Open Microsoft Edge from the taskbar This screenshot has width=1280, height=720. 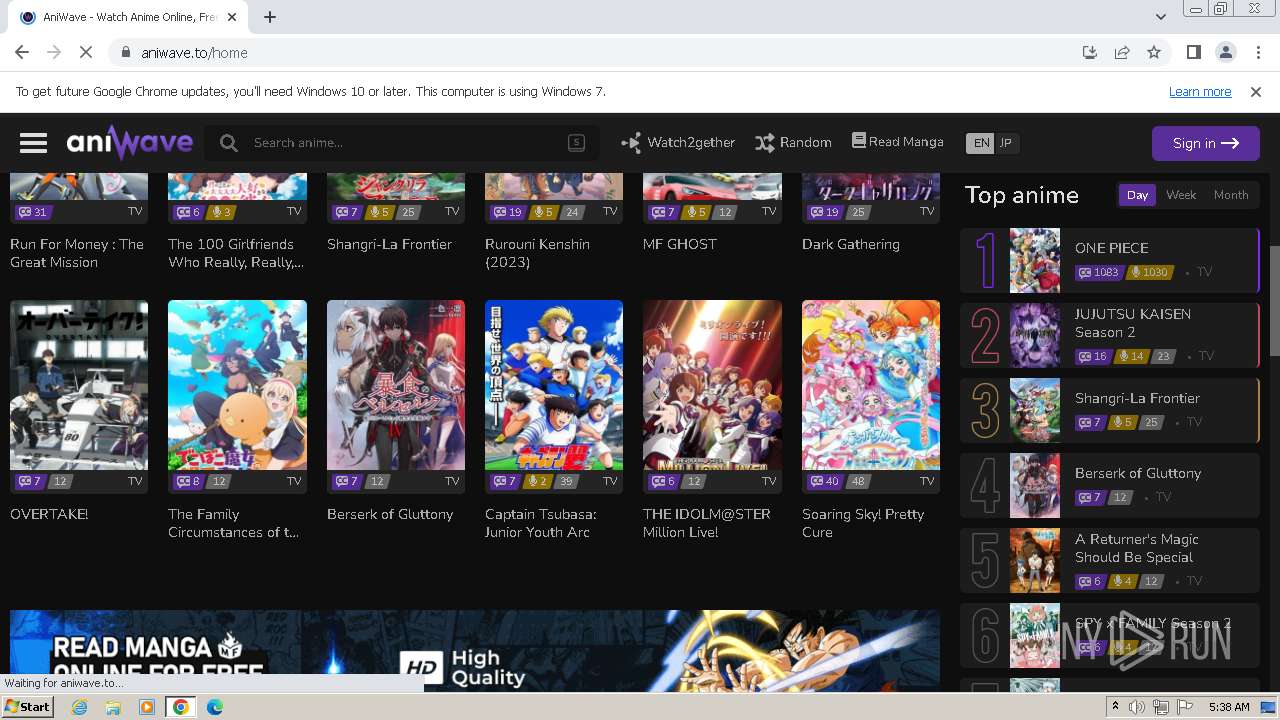(x=215, y=707)
